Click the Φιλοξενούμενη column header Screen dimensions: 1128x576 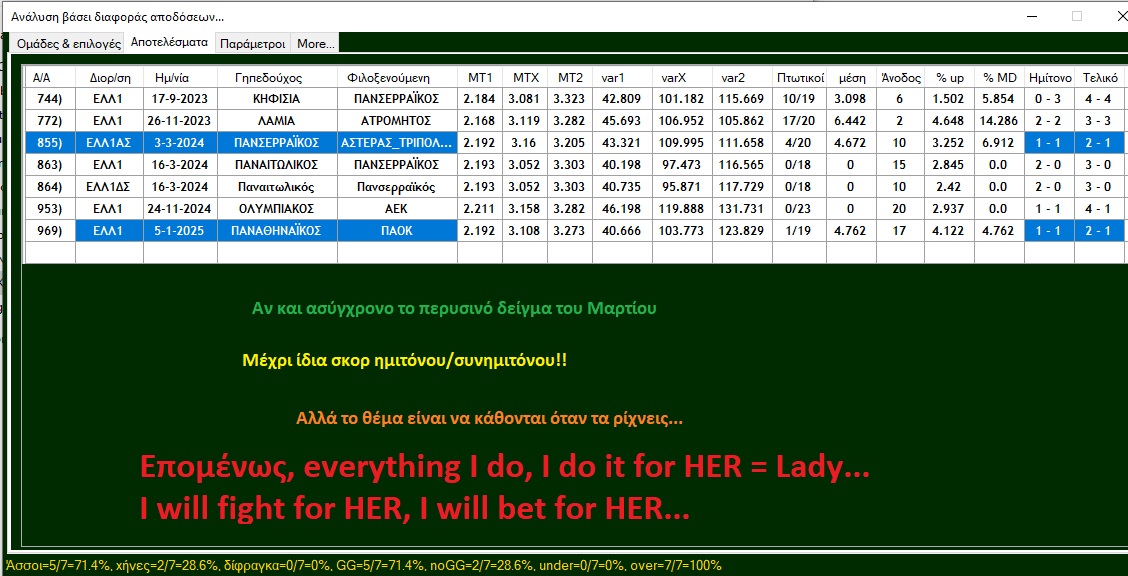point(396,78)
